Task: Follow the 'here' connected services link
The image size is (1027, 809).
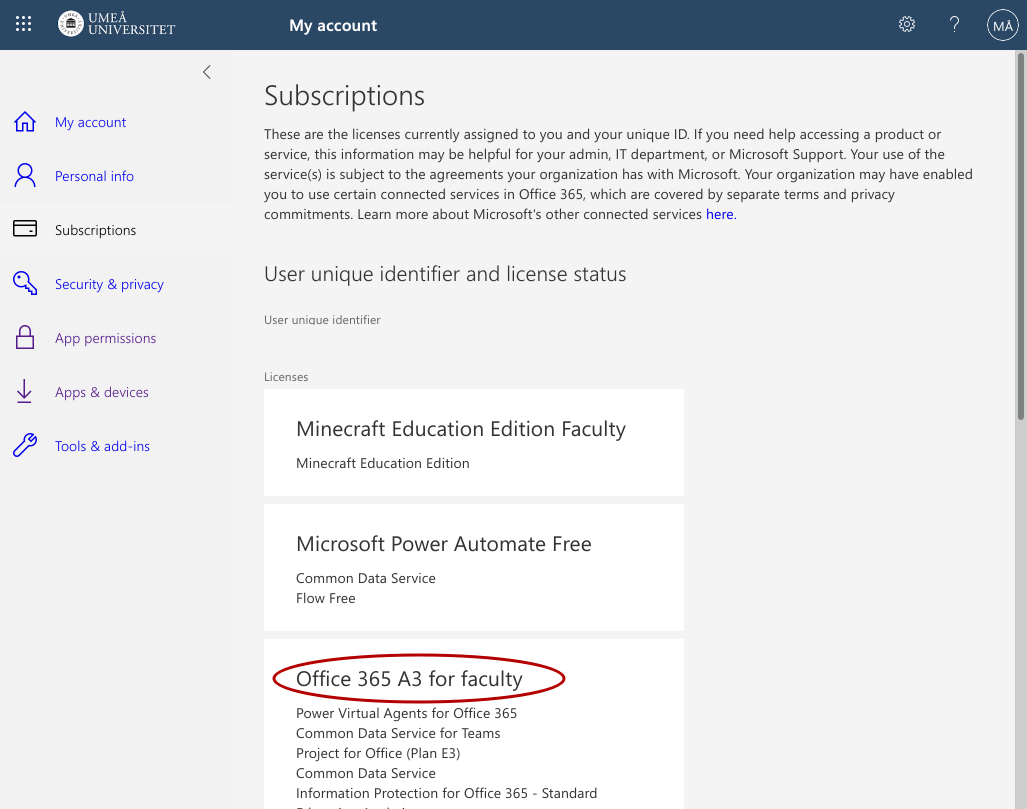Action: [719, 214]
